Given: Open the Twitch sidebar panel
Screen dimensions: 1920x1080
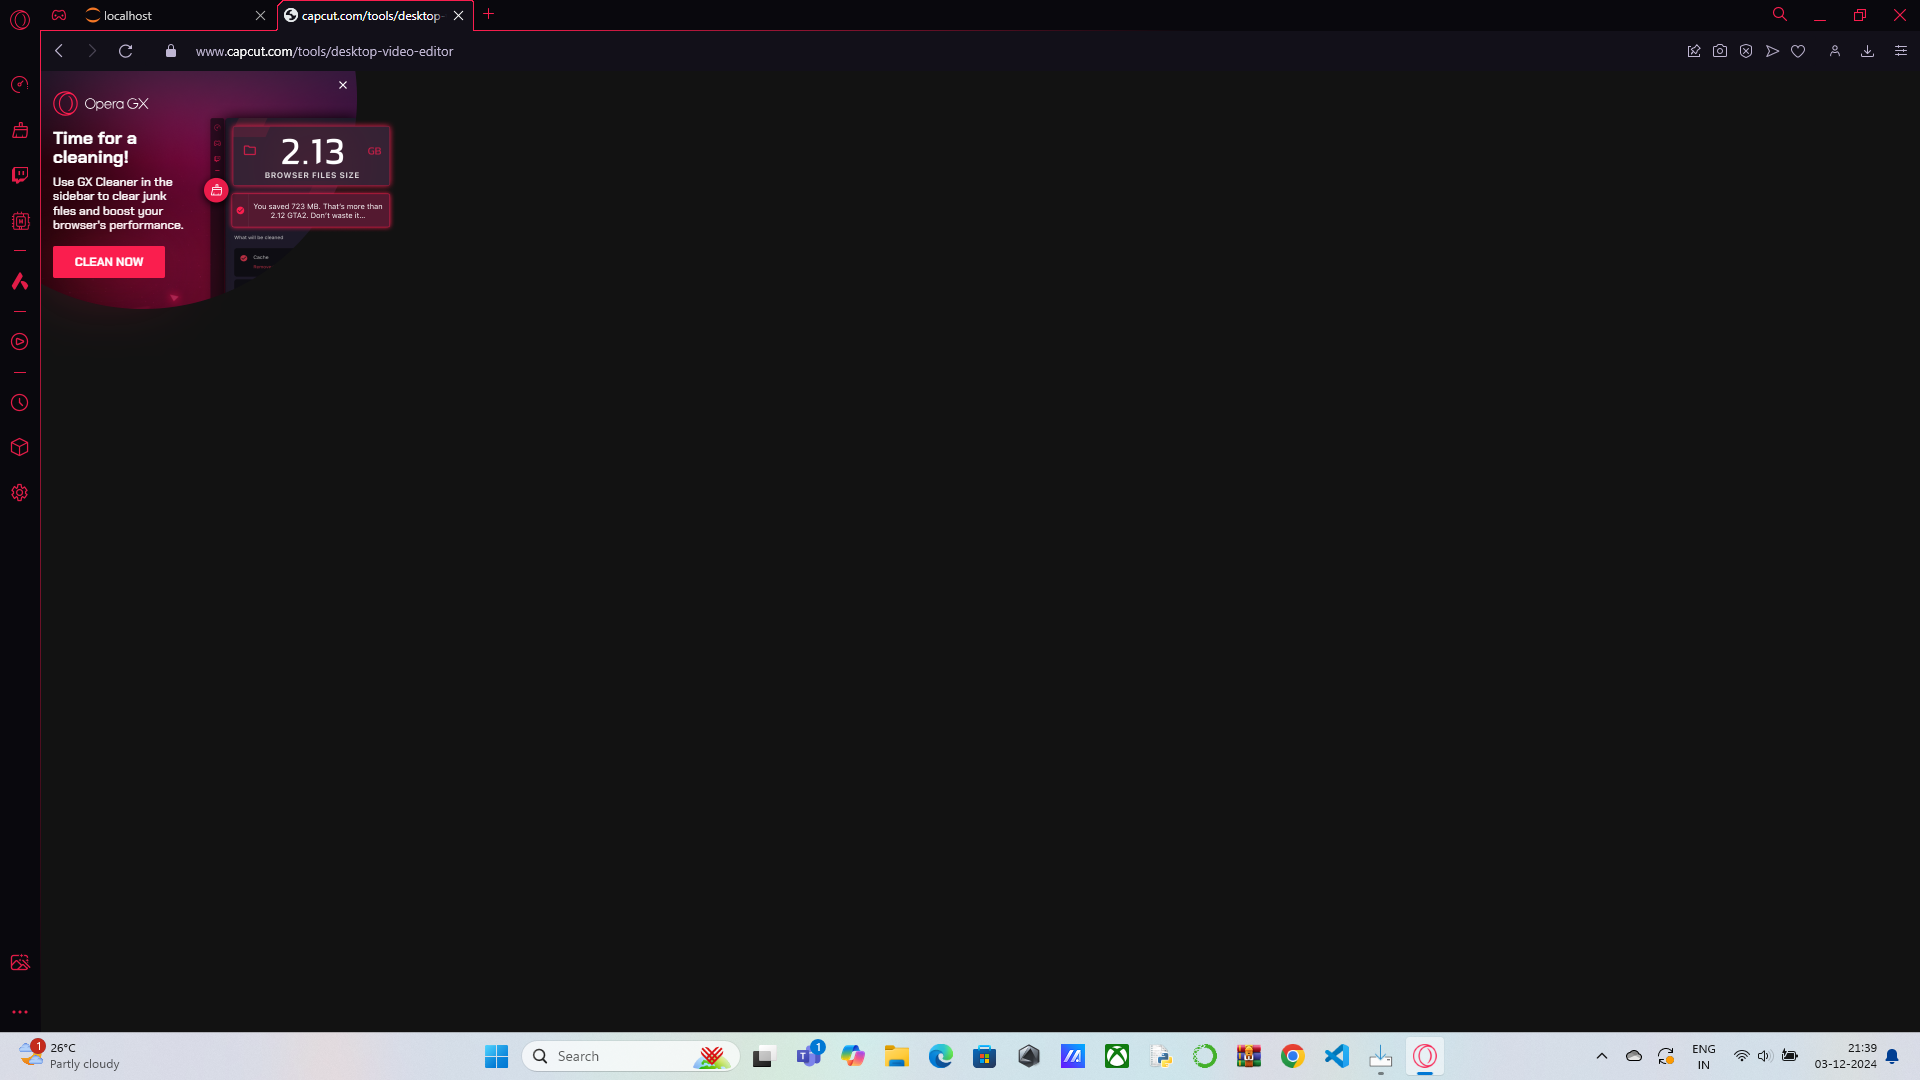Looking at the screenshot, I should click(20, 175).
